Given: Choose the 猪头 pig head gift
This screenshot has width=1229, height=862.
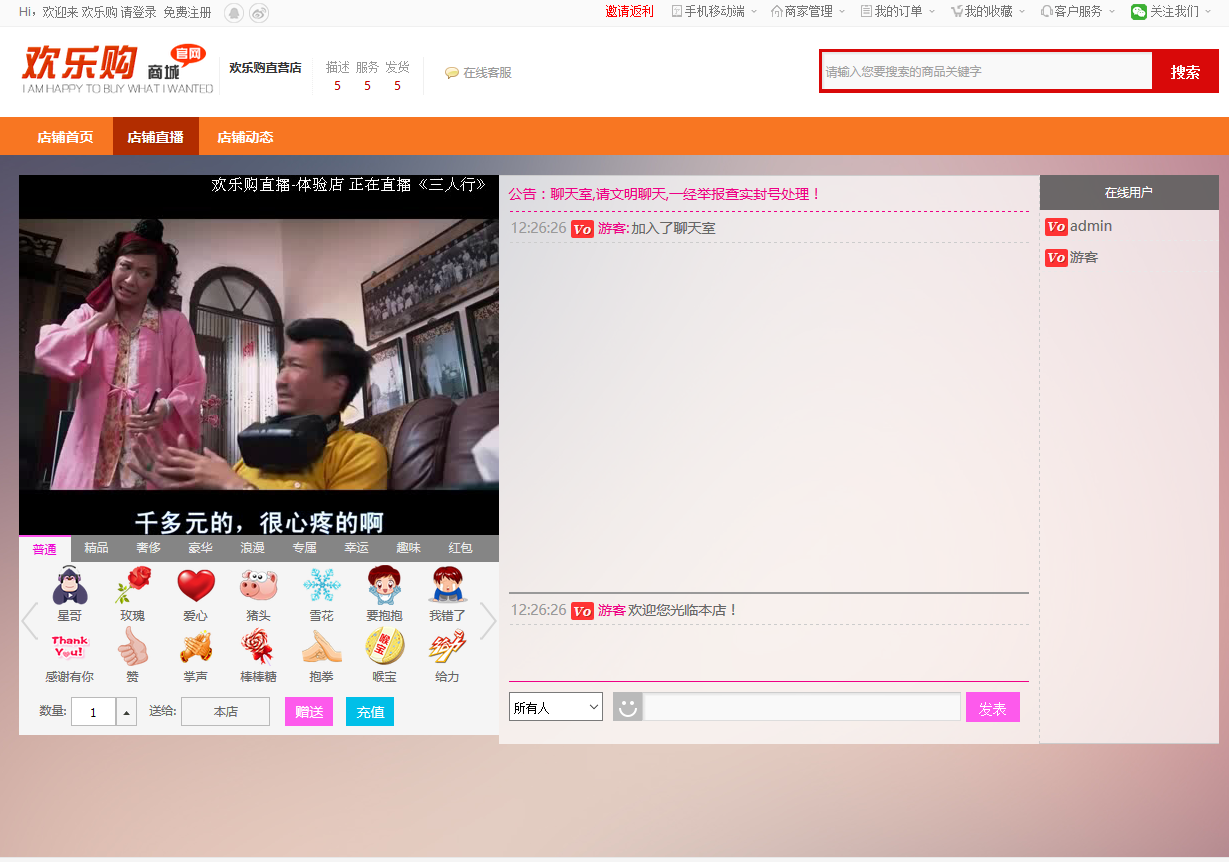Looking at the screenshot, I should pyautogui.click(x=258, y=585).
